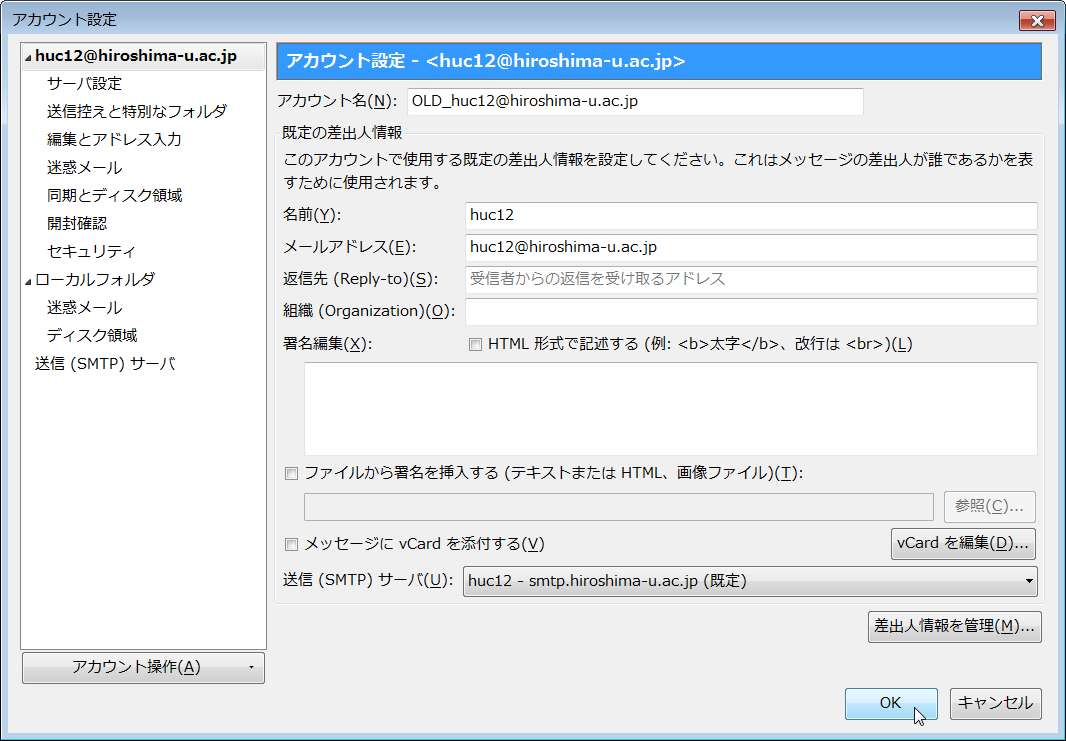
Task: Enable ファイルから署名を挿入する checkbox
Action: [x=292, y=473]
